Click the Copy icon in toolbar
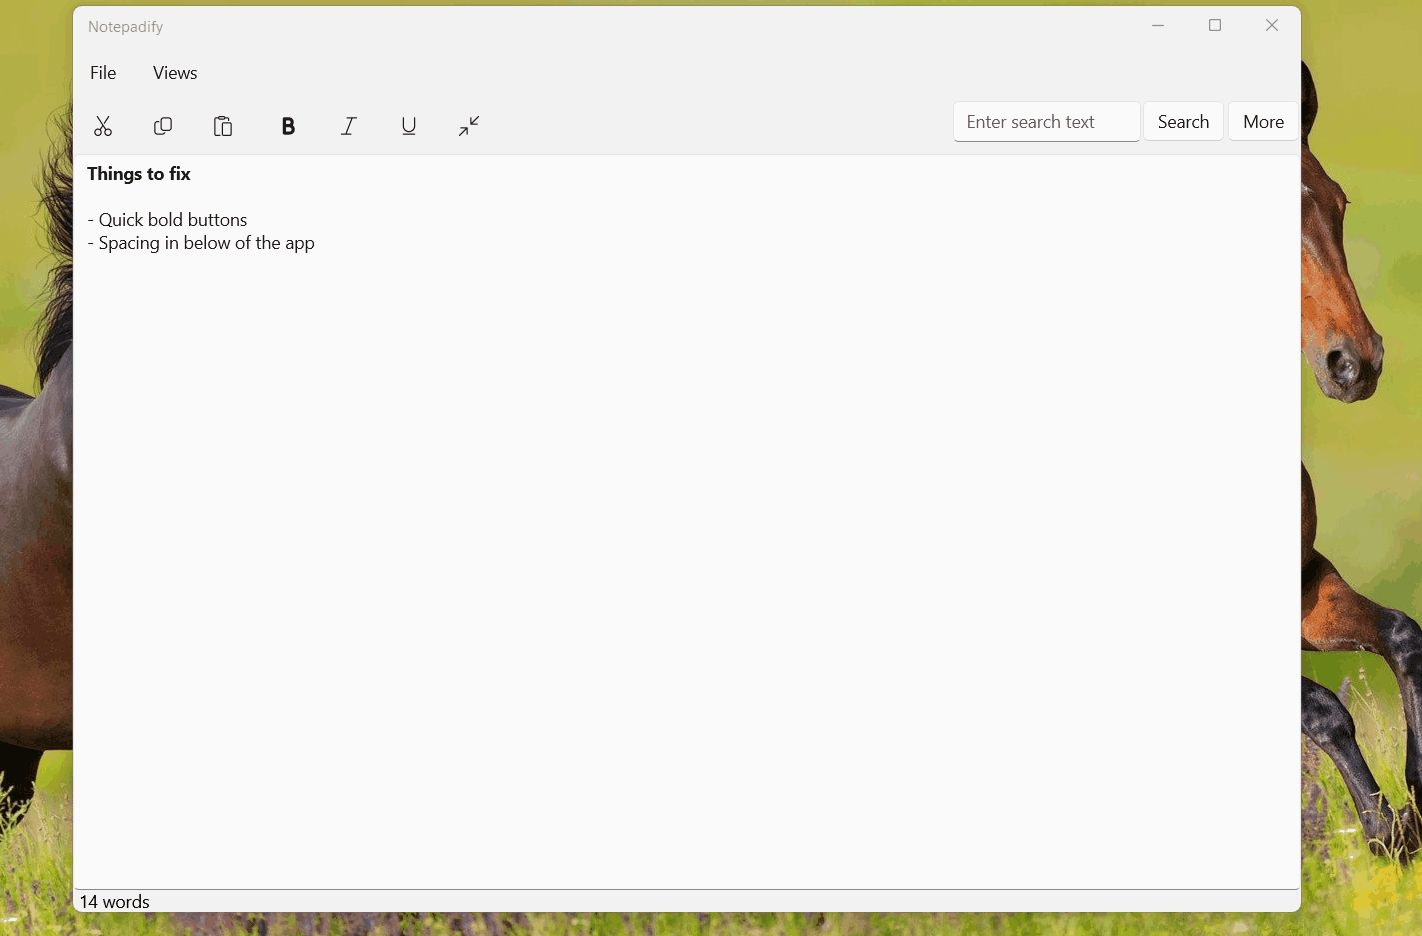The image size is (1422, 936). 163,126
